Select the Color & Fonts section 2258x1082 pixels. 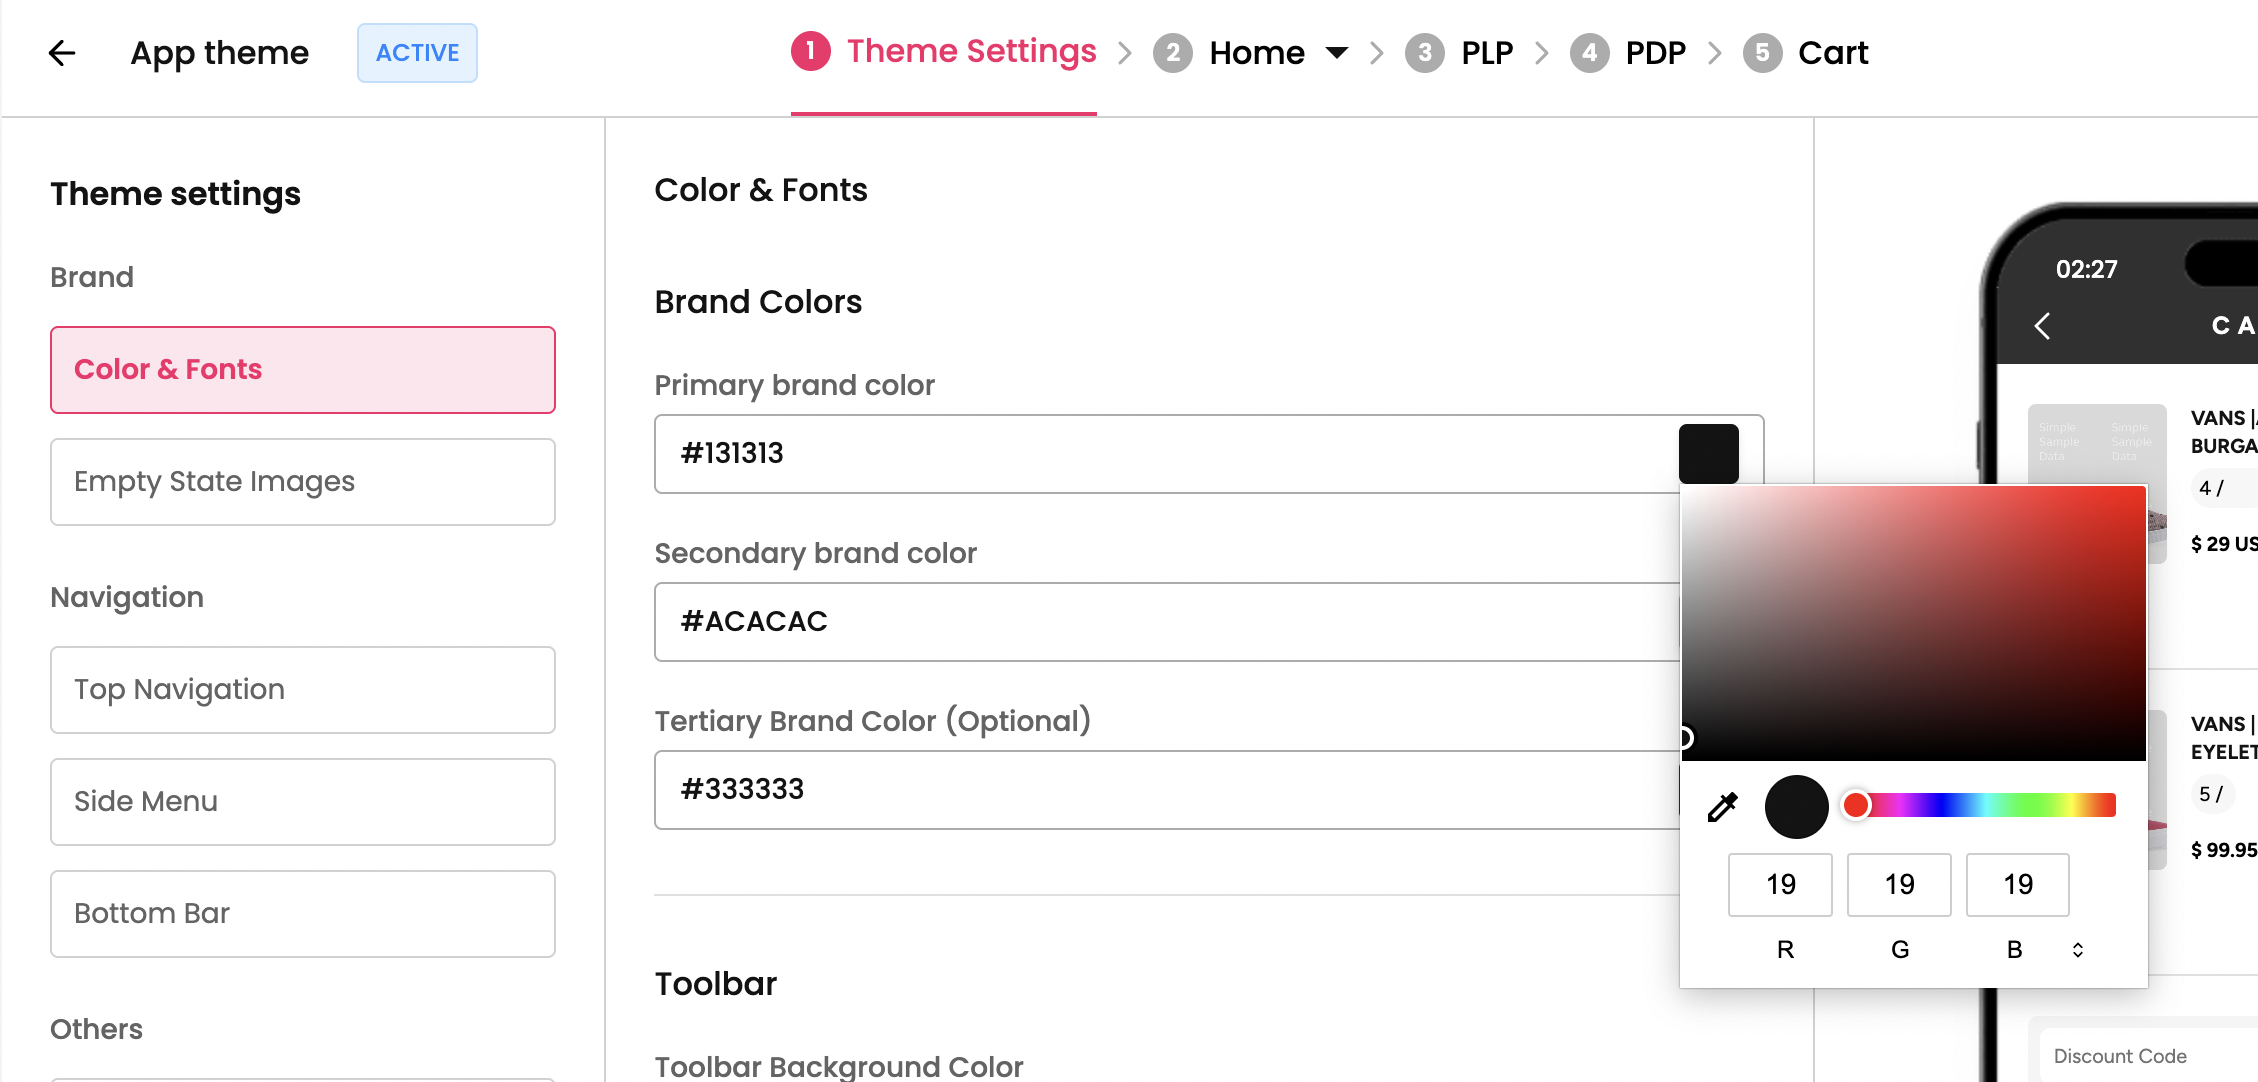click(302, 370)
